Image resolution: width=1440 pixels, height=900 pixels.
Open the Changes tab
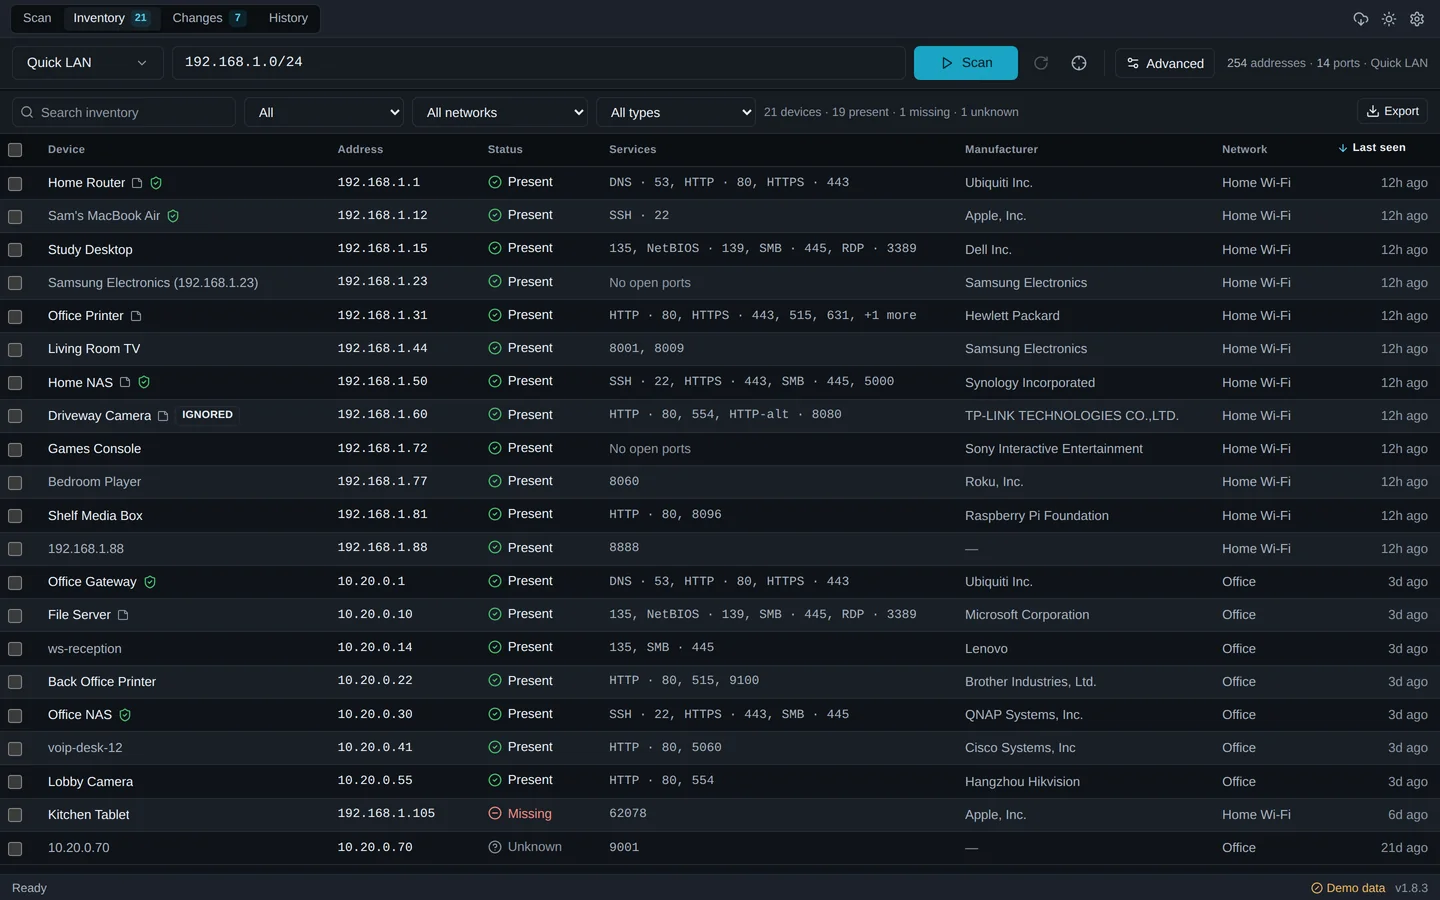209,18
